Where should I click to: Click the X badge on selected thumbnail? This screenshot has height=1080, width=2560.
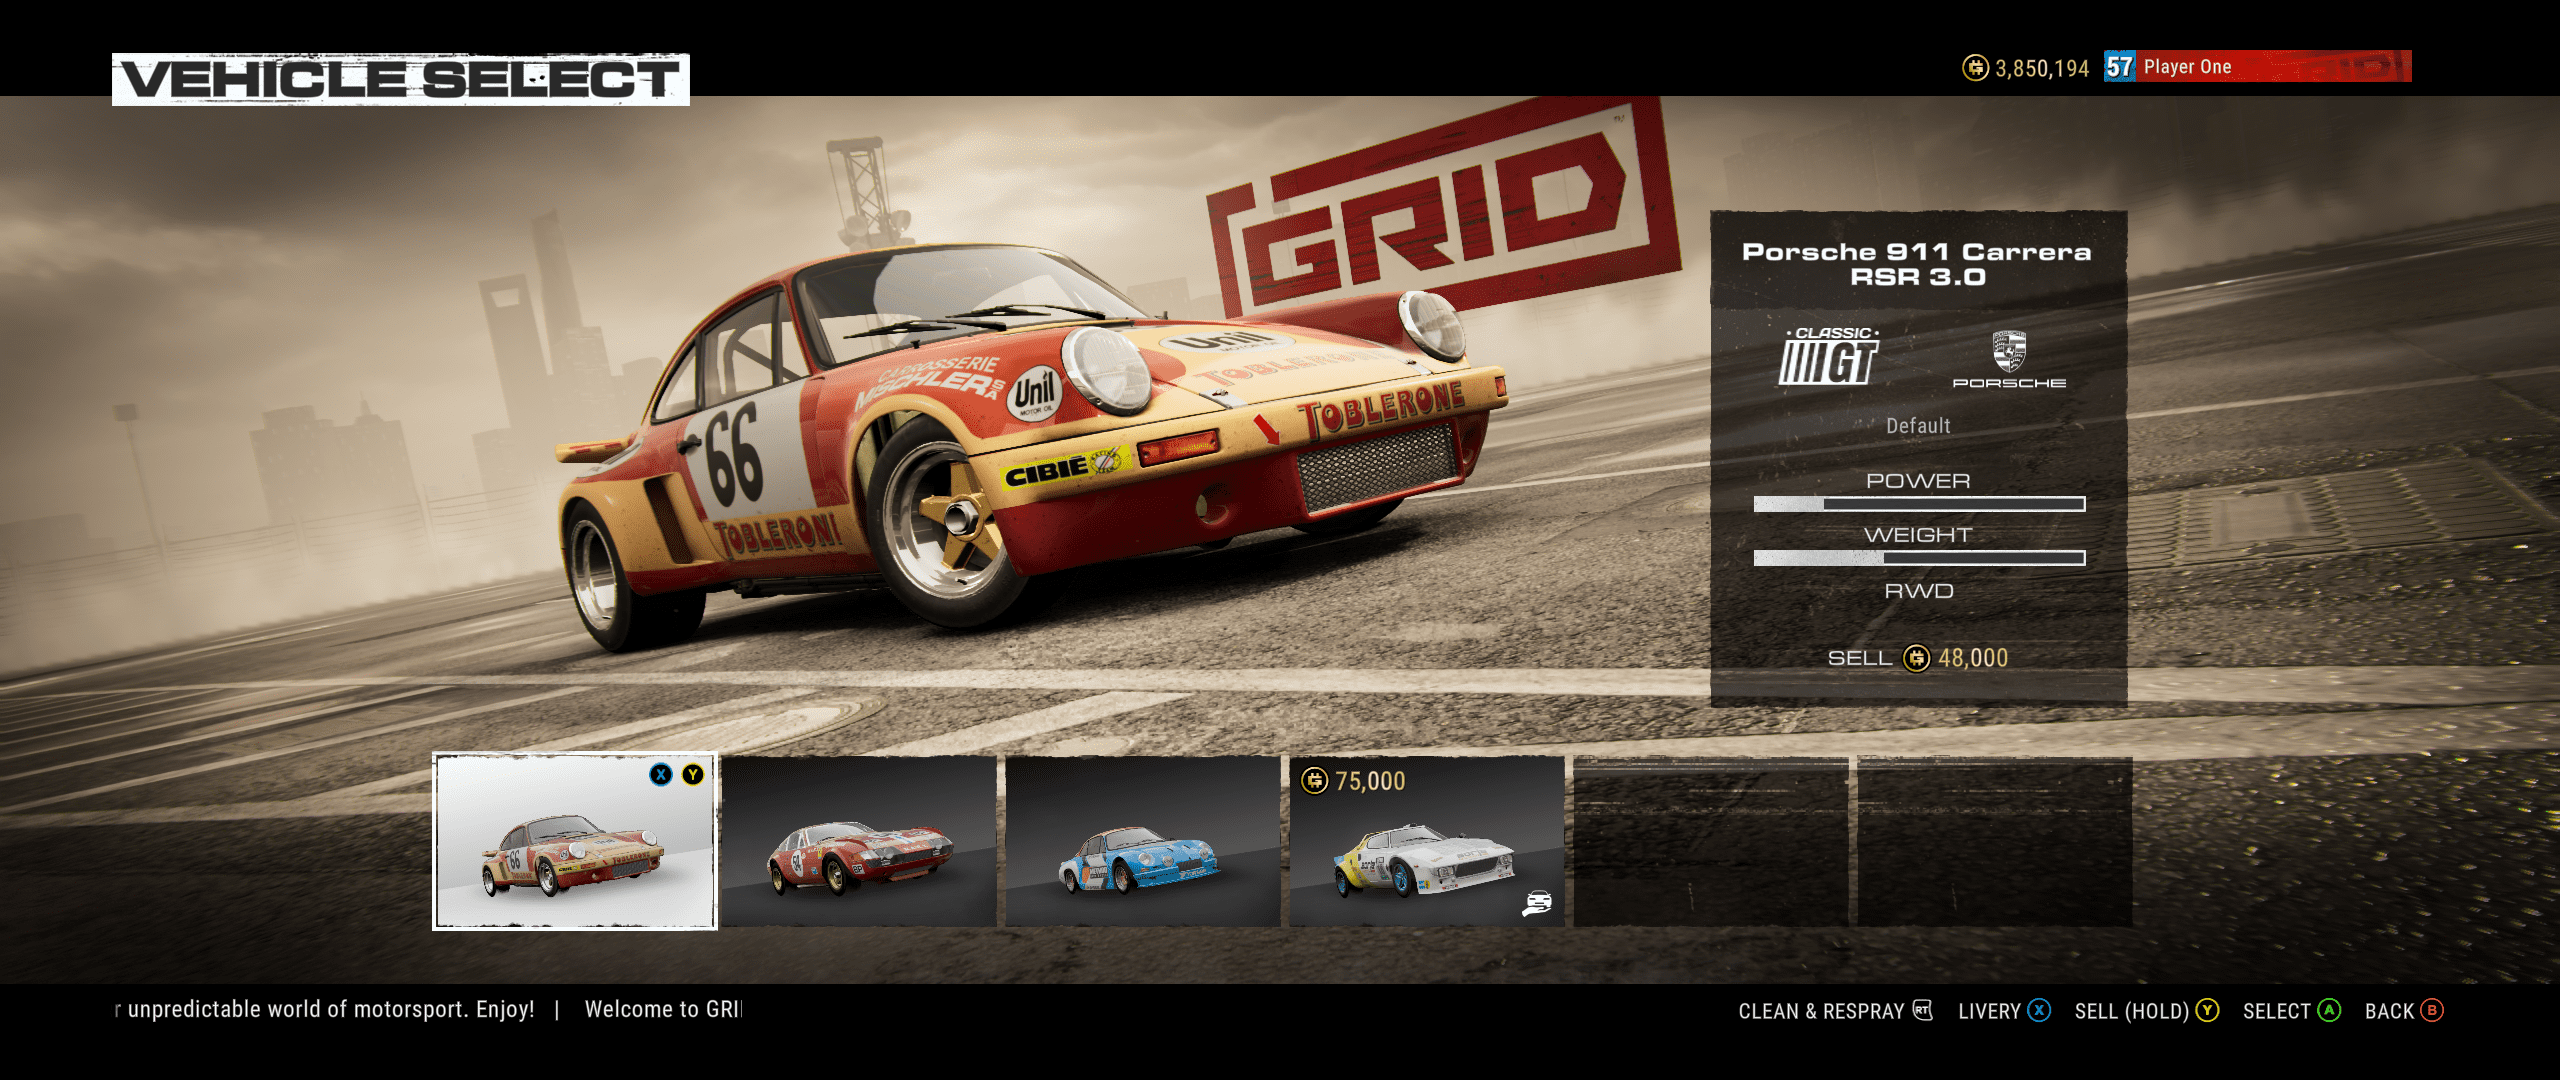(661, 774)
